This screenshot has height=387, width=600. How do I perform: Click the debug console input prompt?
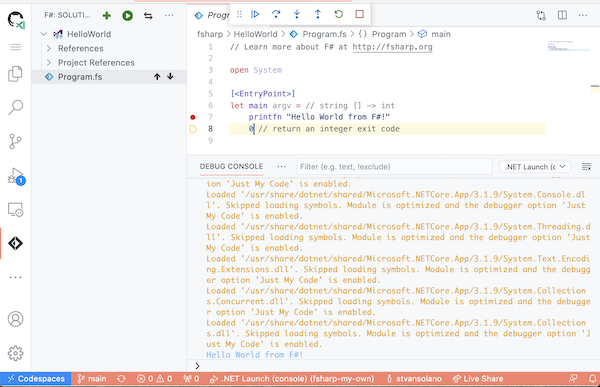click(393, 366)
